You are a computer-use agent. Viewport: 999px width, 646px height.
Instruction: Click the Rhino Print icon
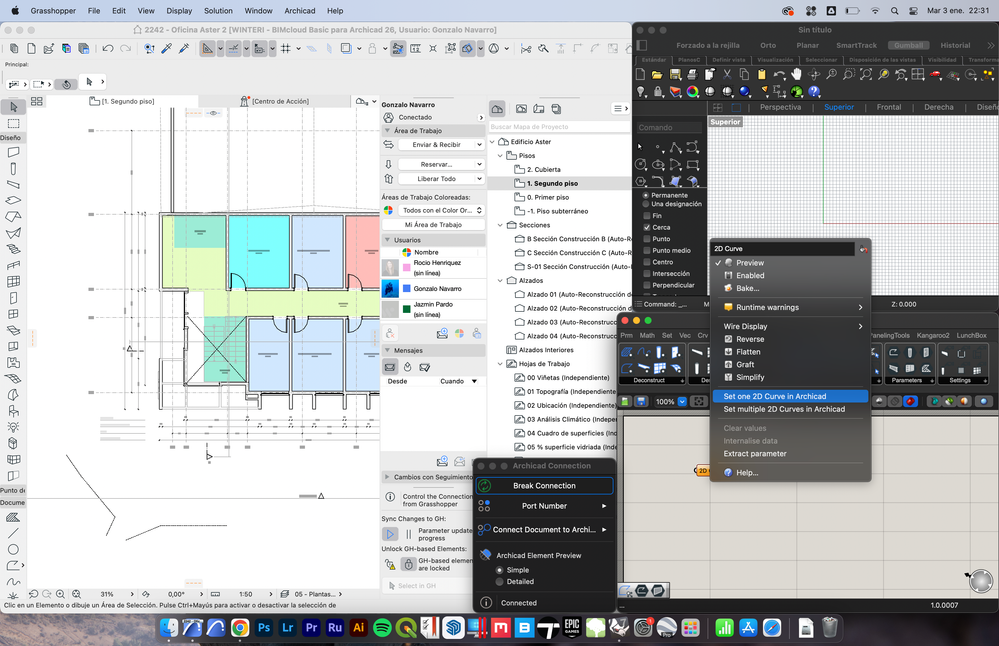point(692,75)
